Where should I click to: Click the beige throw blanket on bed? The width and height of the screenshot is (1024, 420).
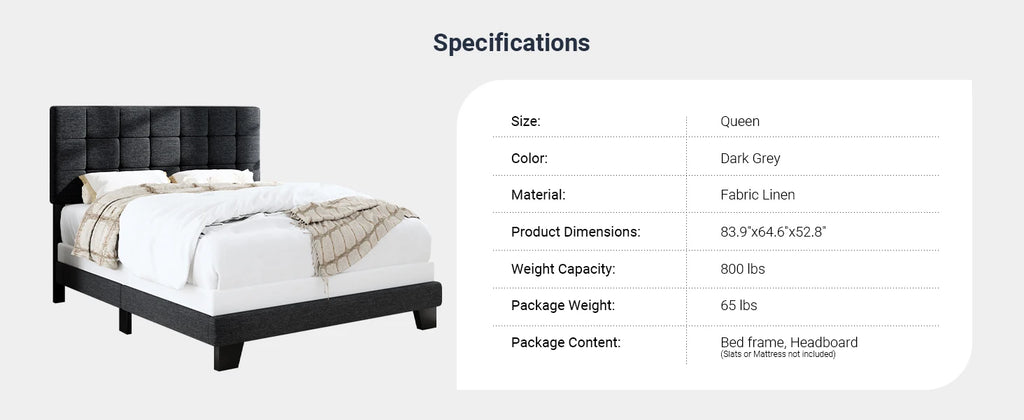pyautogui.click(x=347, y=232)
